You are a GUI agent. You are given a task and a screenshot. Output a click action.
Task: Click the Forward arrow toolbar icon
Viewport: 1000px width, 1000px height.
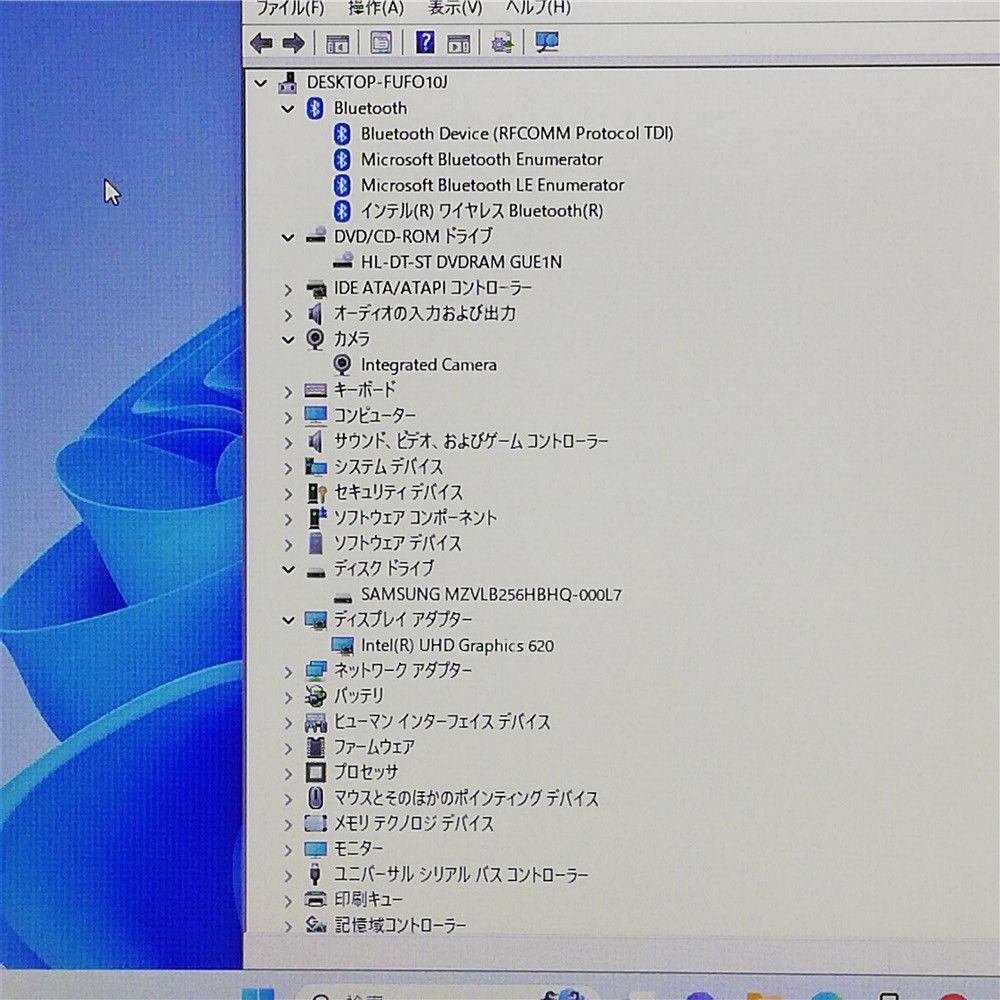[x=293, y=43]
